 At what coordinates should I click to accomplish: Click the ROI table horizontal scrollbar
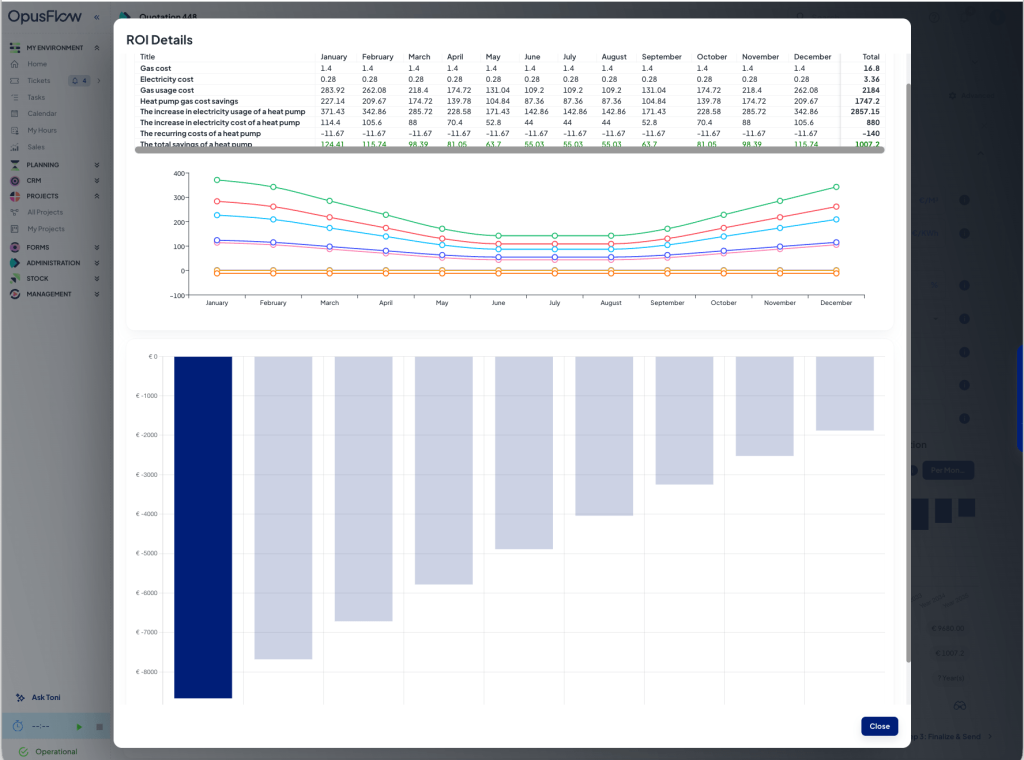pos(509,150)
